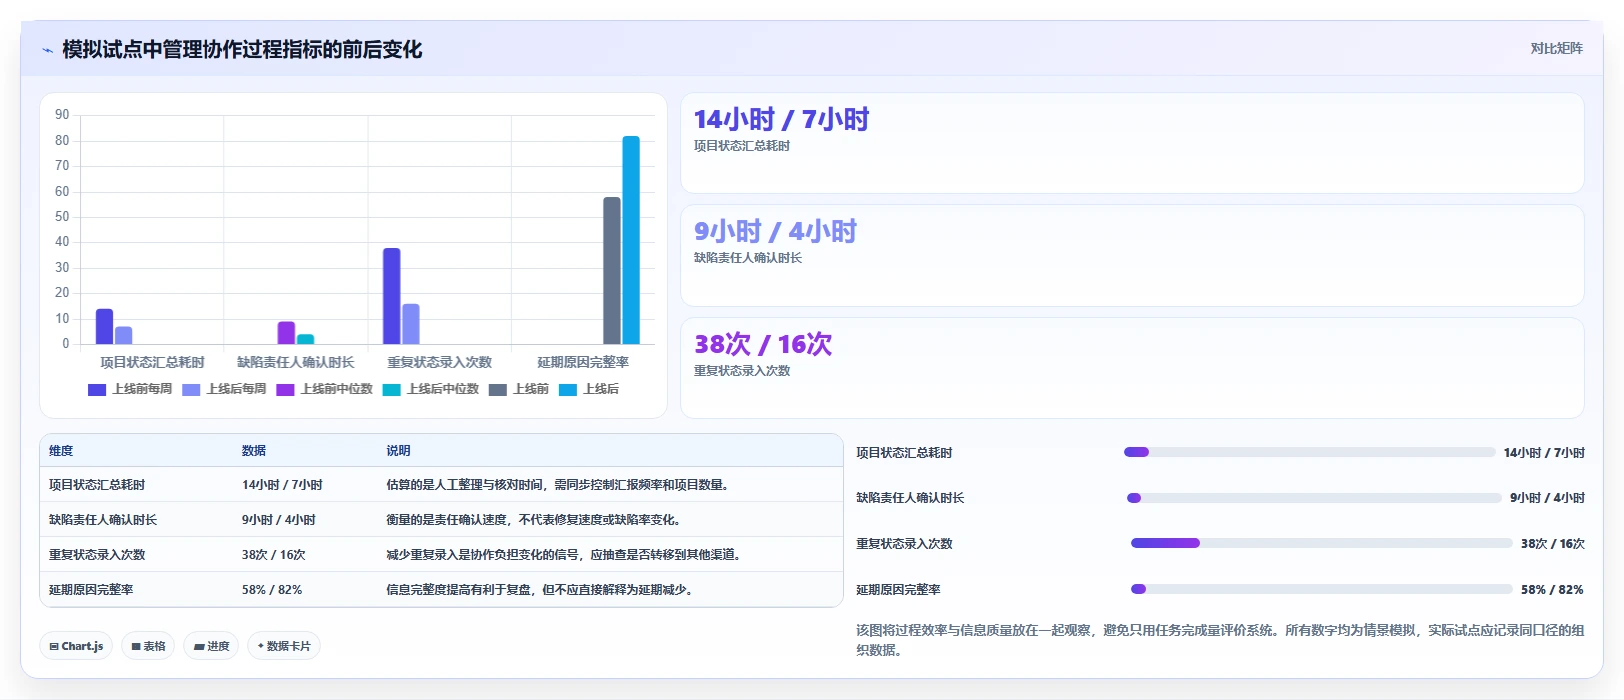1624x700 pixels.
Task: Click table value 38次 / 16次
Action: [x=274, y=555]
